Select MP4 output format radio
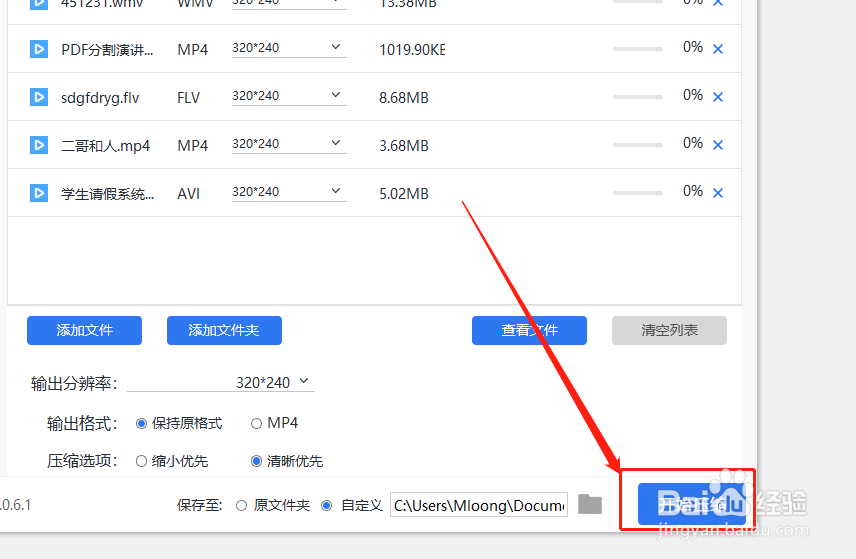 (x=275, y=424)
